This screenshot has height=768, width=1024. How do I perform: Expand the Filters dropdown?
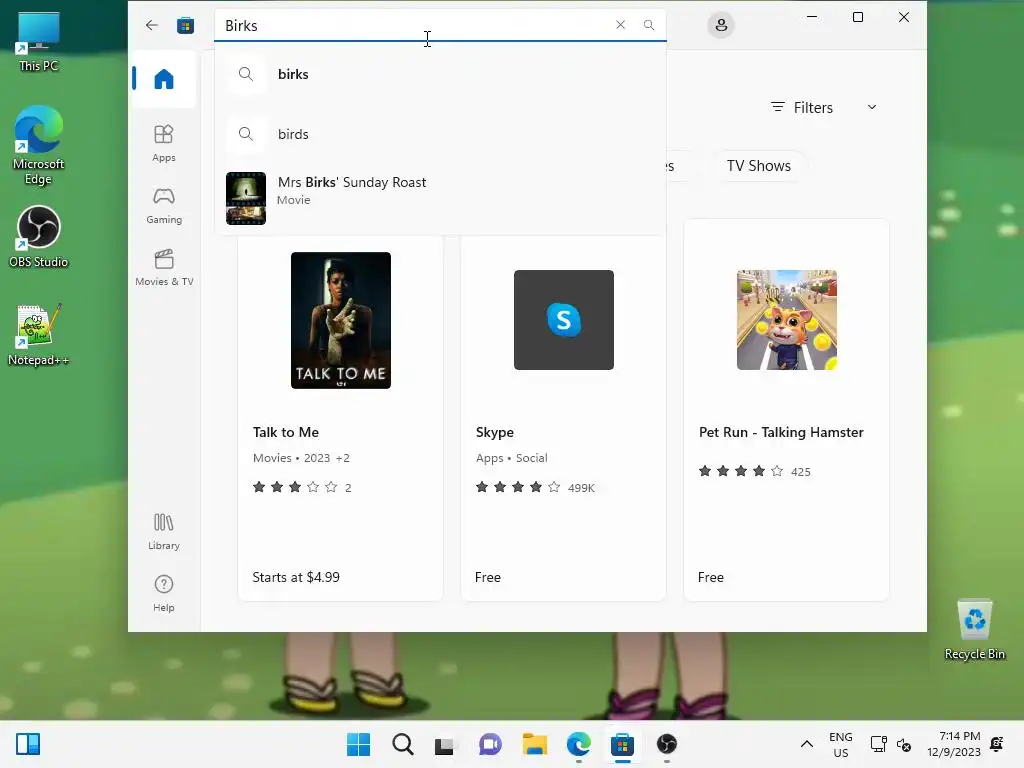point(824,108)
